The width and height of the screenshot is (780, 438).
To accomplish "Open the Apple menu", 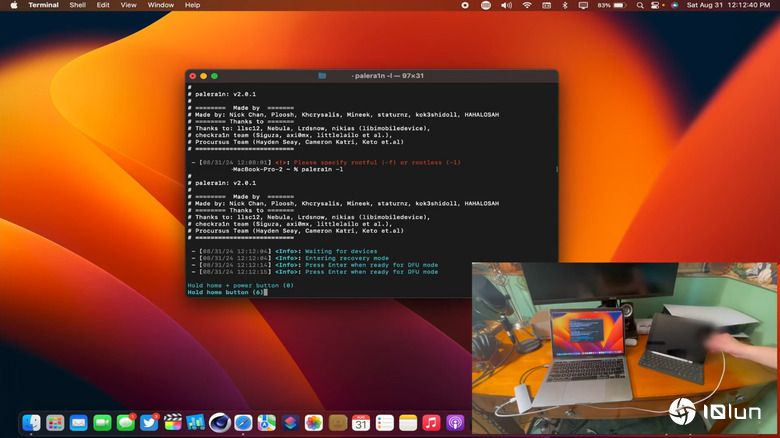I will point(12,5).
